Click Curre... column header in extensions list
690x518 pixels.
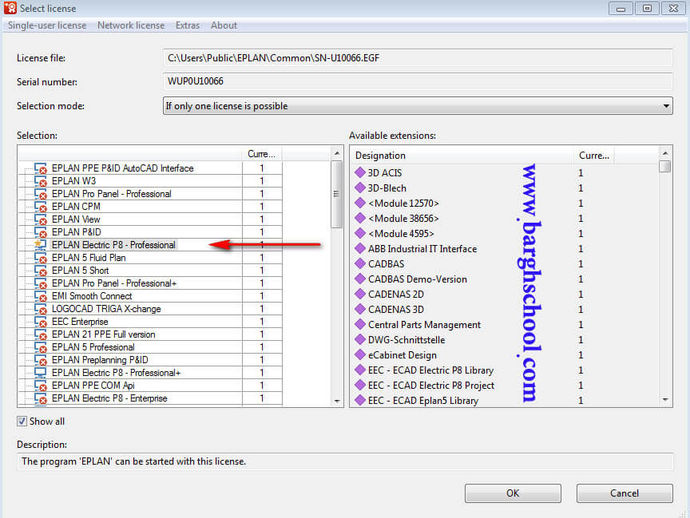pos(594,155)
